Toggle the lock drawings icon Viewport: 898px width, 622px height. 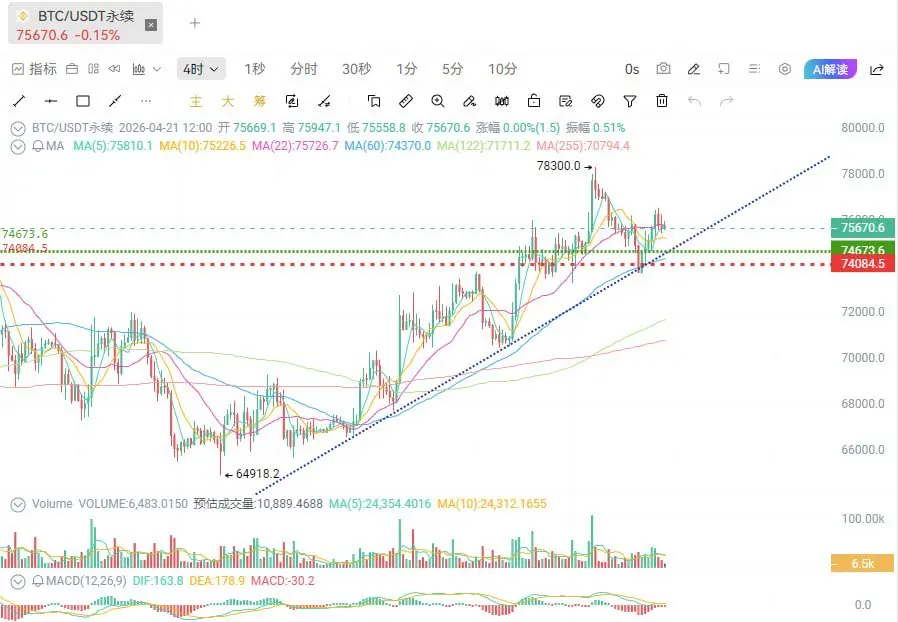534,101
